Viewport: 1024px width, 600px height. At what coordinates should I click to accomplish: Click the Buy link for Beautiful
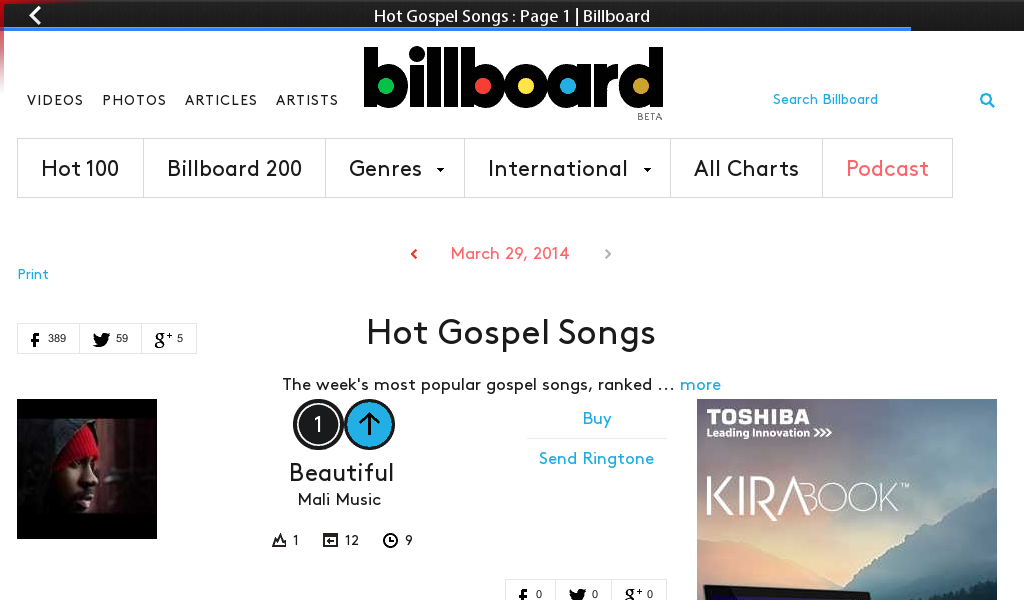(x=597, y=418)
